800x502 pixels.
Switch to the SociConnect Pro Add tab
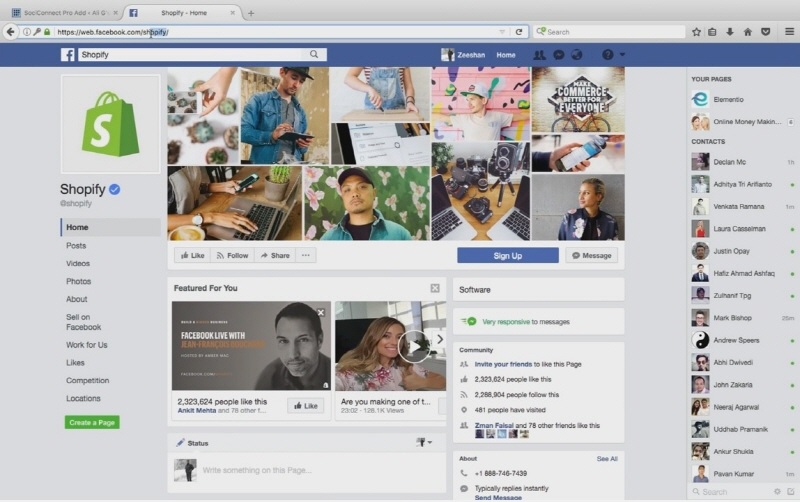click(x=65, y=13)
